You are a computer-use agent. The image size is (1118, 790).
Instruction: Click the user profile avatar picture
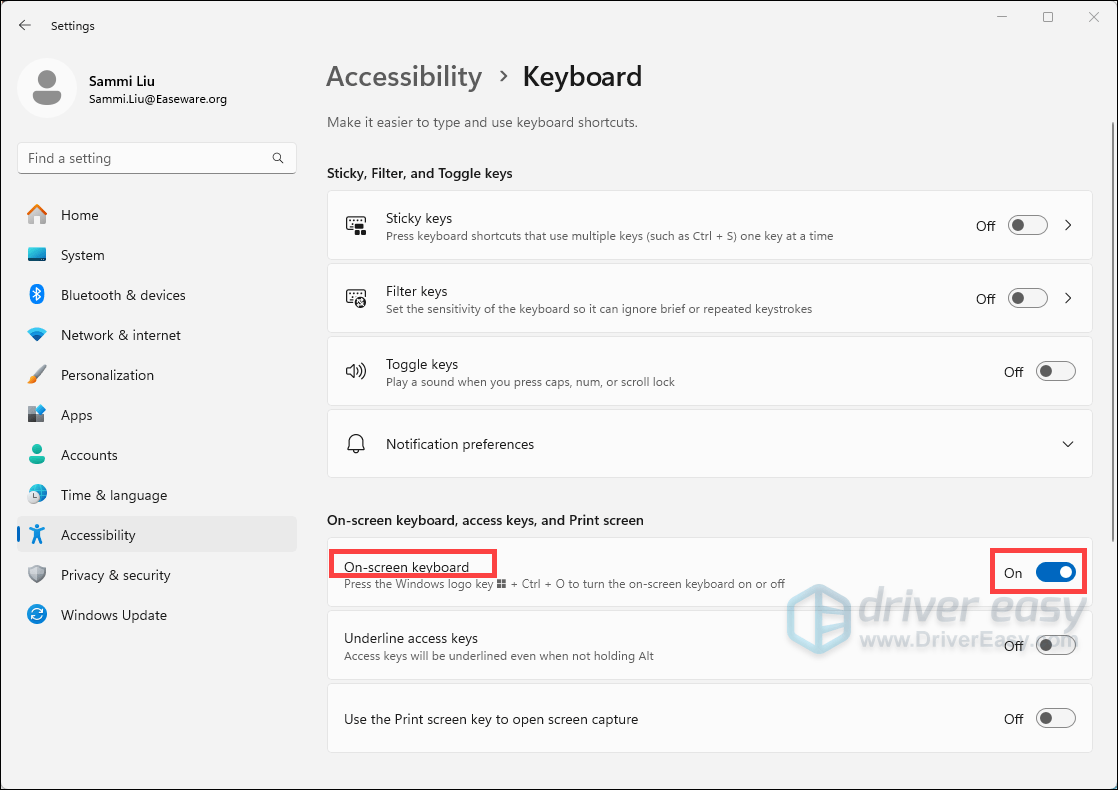pos(46,88)
